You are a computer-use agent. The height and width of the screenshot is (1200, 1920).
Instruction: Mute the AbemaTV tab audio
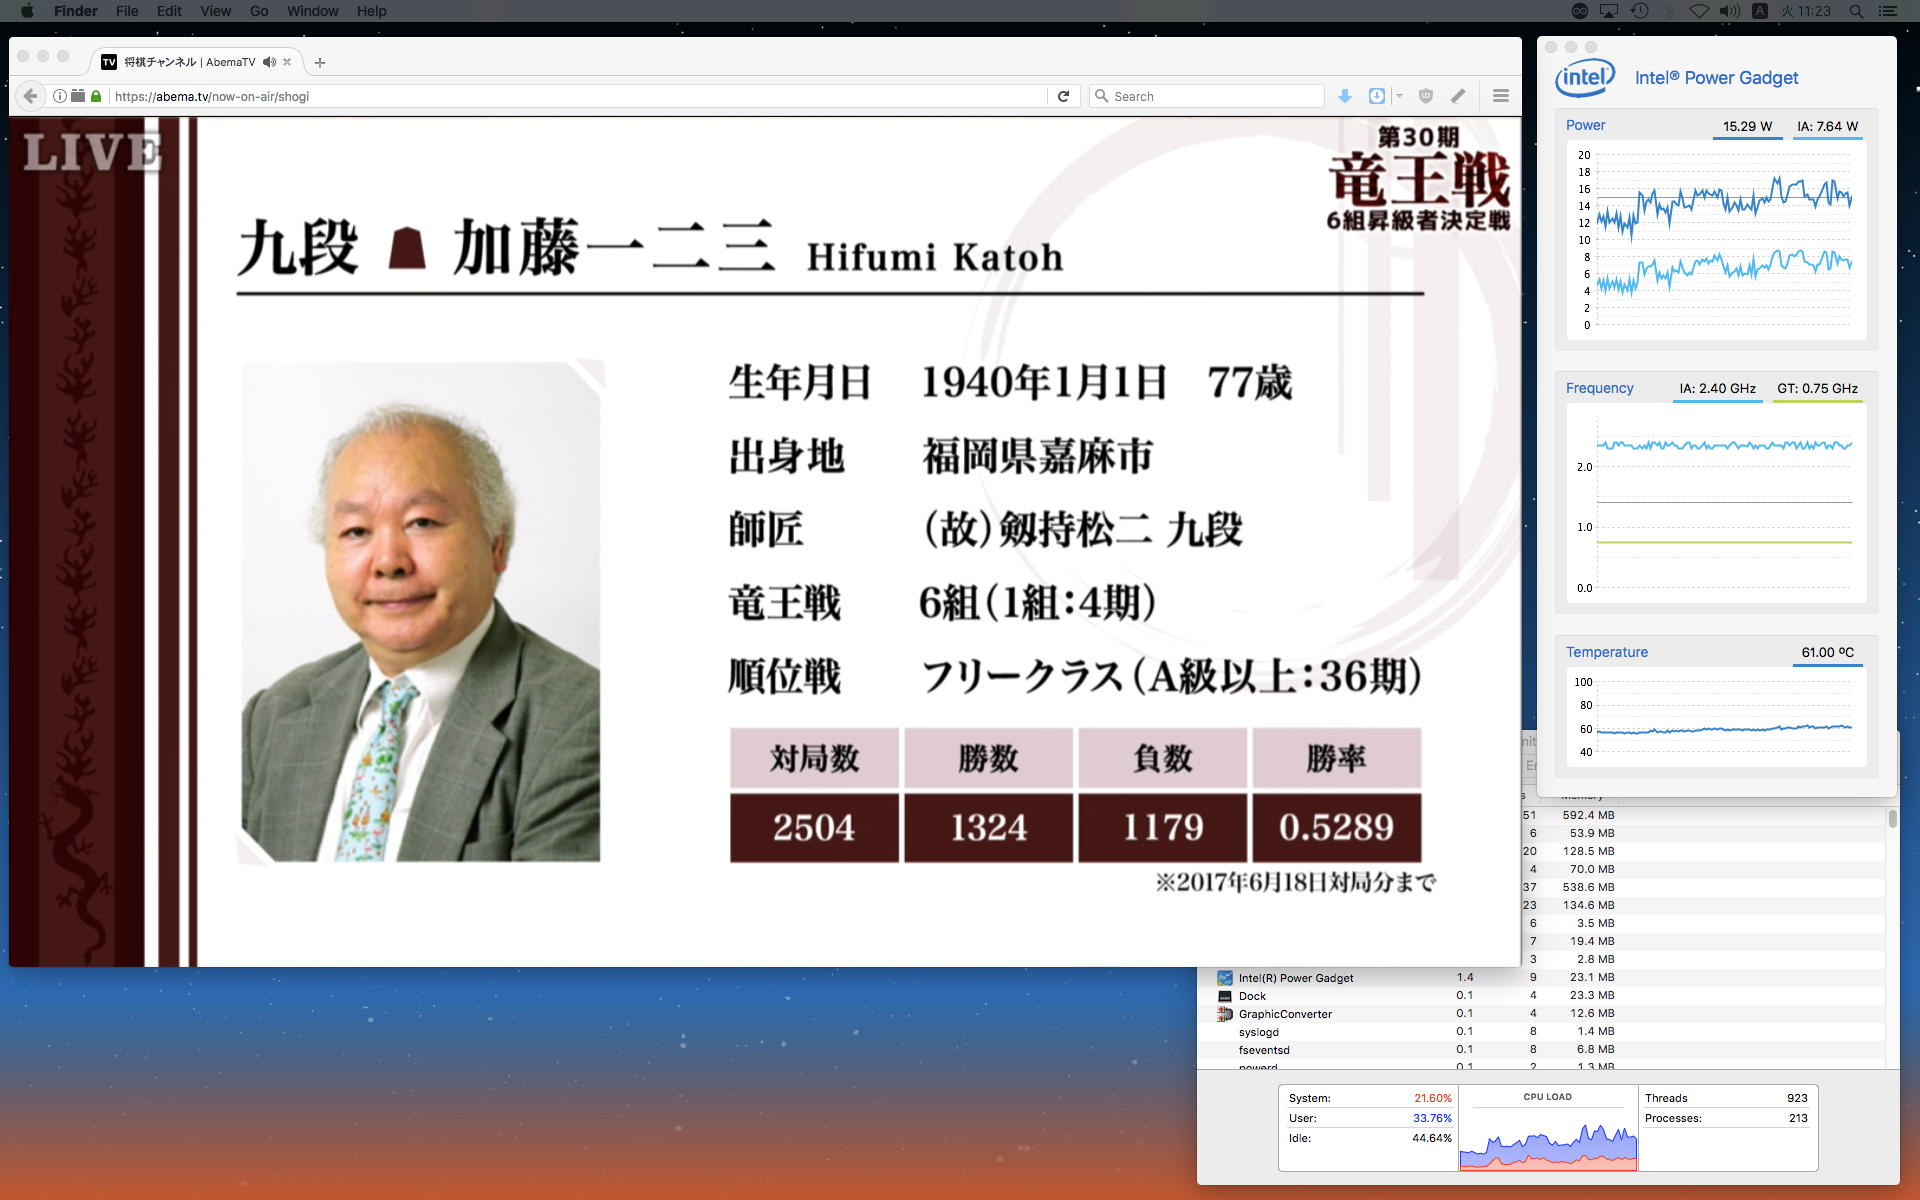coord(269,62)
